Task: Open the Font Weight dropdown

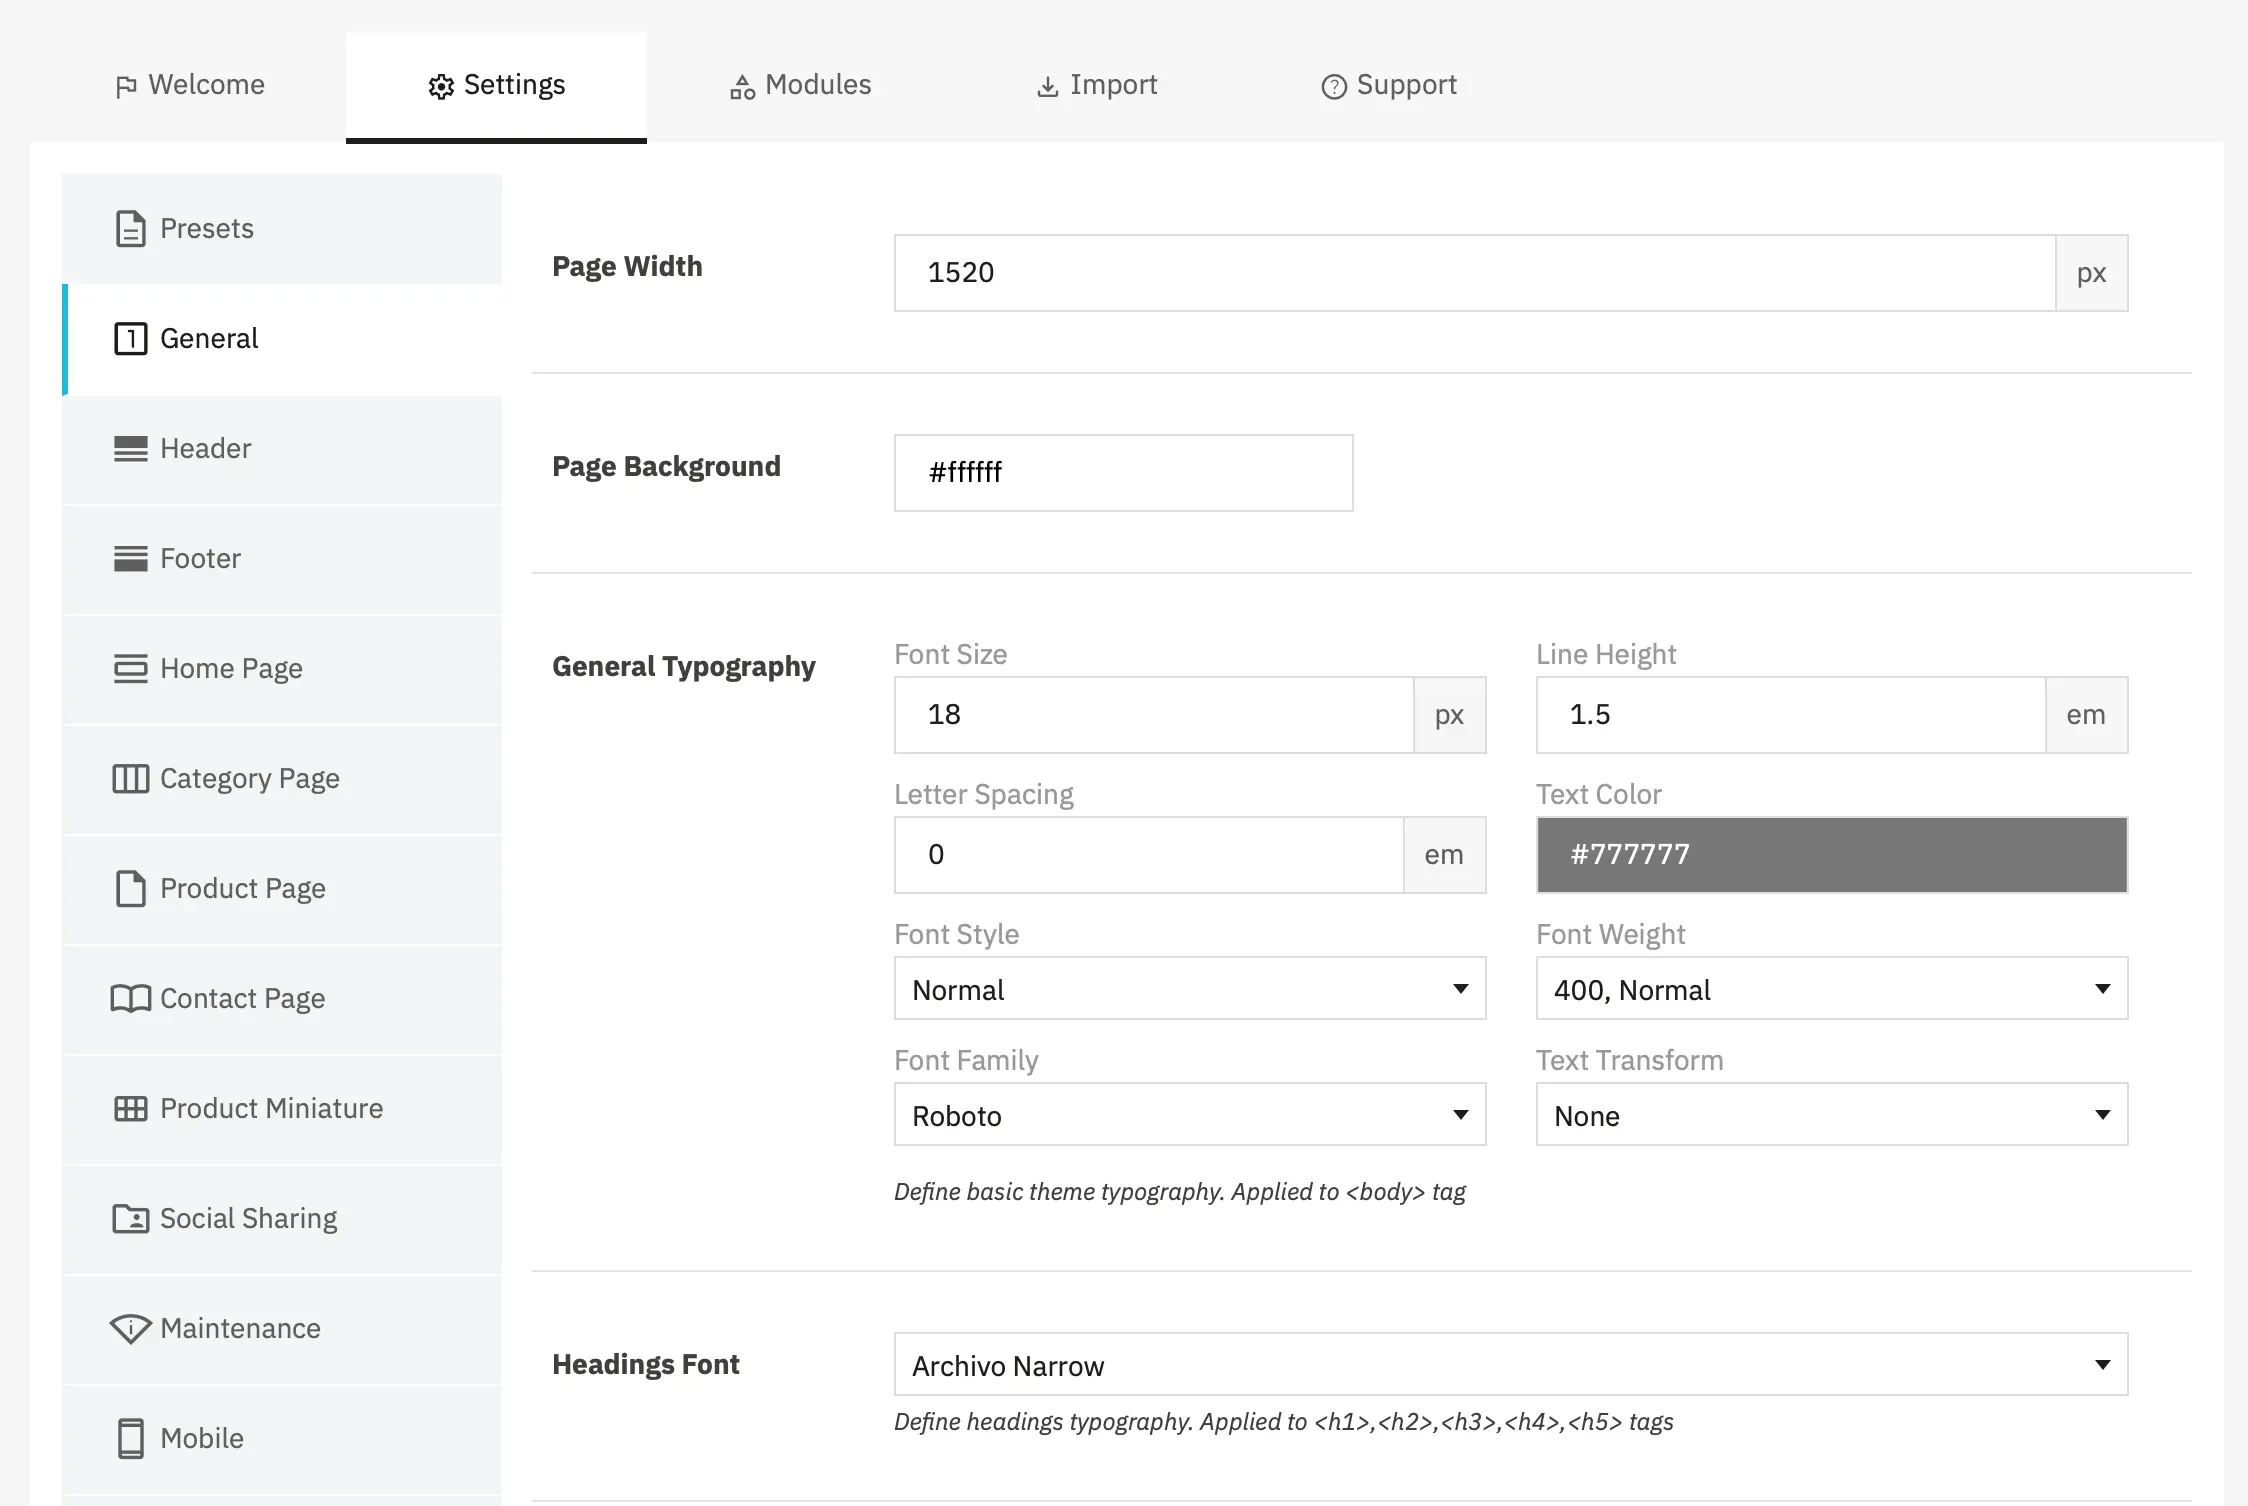Action: point(1832,989)
